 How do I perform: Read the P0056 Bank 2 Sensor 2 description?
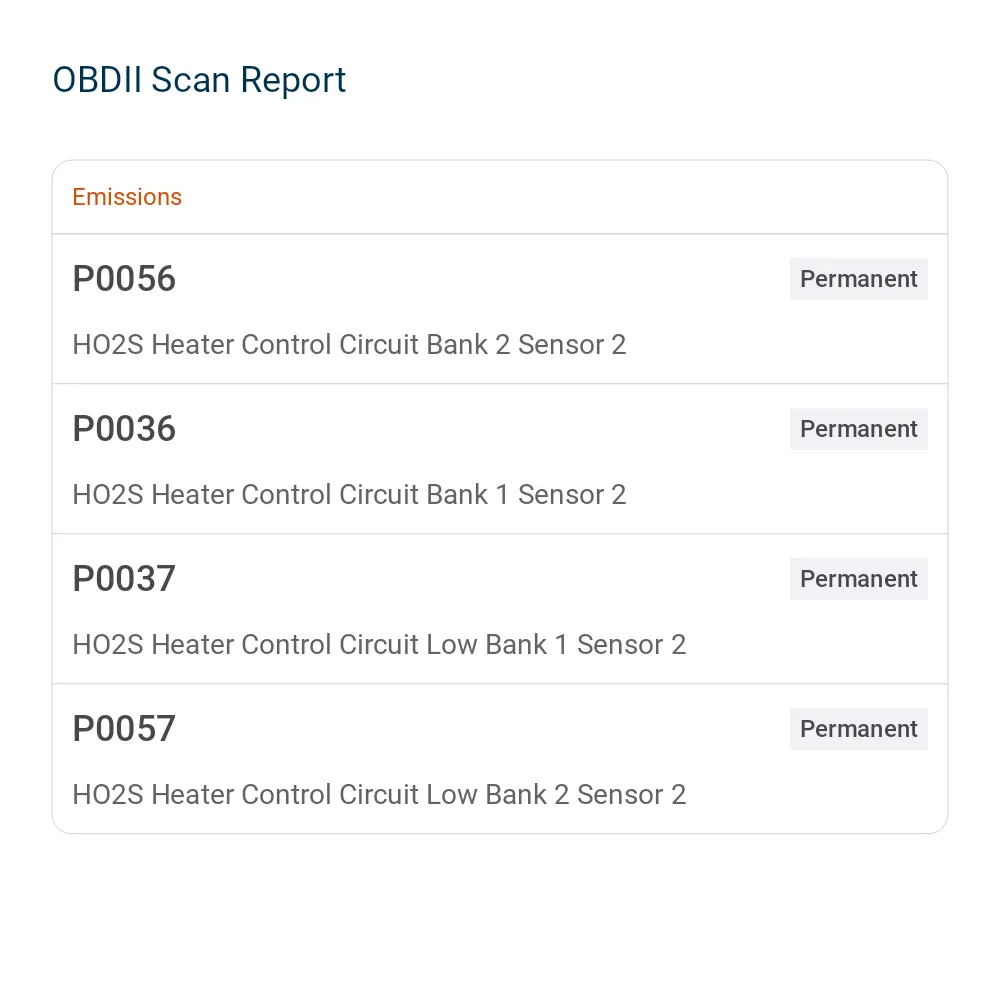tap(349, 344)
